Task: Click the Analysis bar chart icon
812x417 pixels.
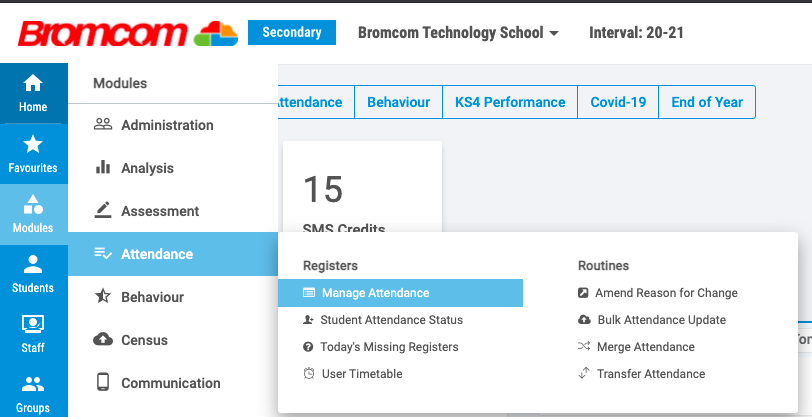Action: [x=103, y=167]
